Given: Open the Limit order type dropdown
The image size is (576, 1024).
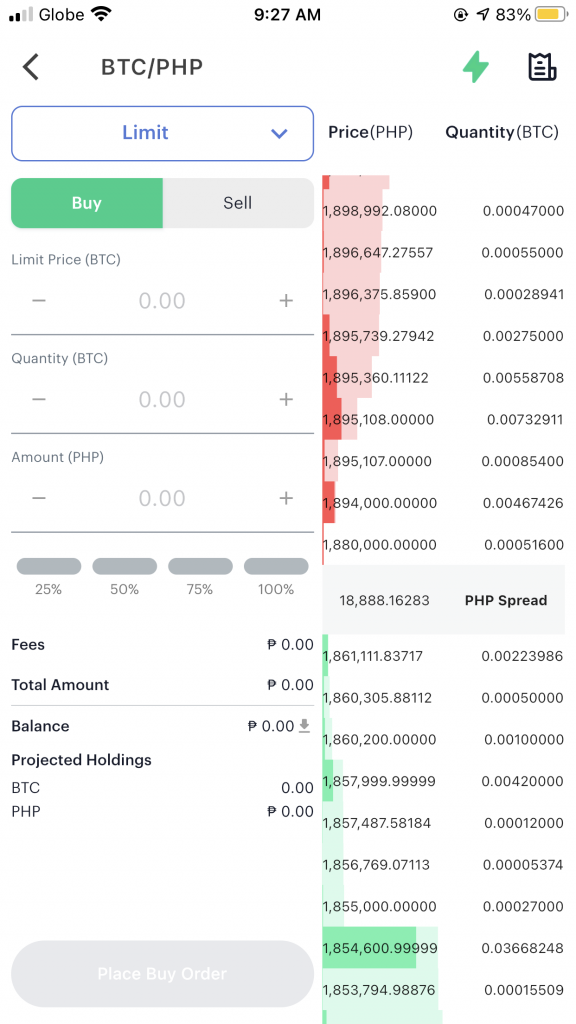Looking at the screenshot, I should [163, 133].
